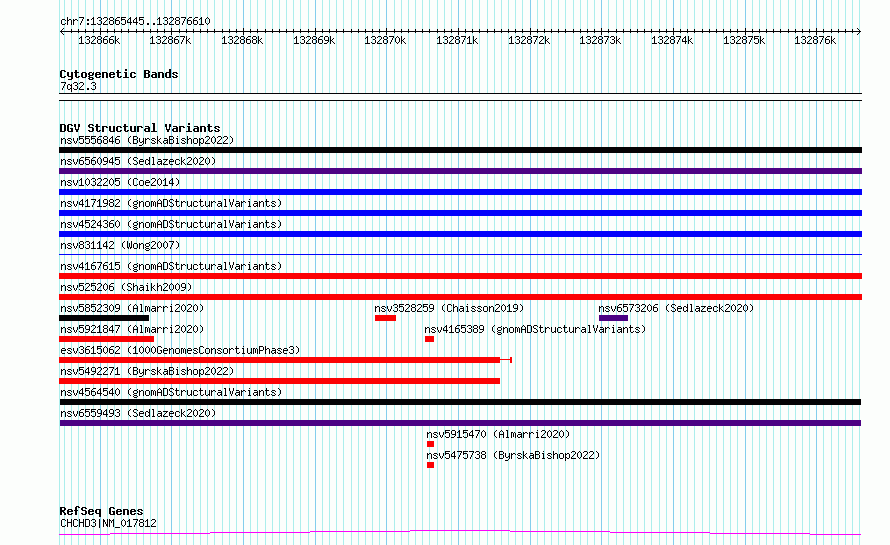This screenshot has width=890, height=545.
Task: Click the red nsv5492271 variant bar
Action: (x=279, y=381)
